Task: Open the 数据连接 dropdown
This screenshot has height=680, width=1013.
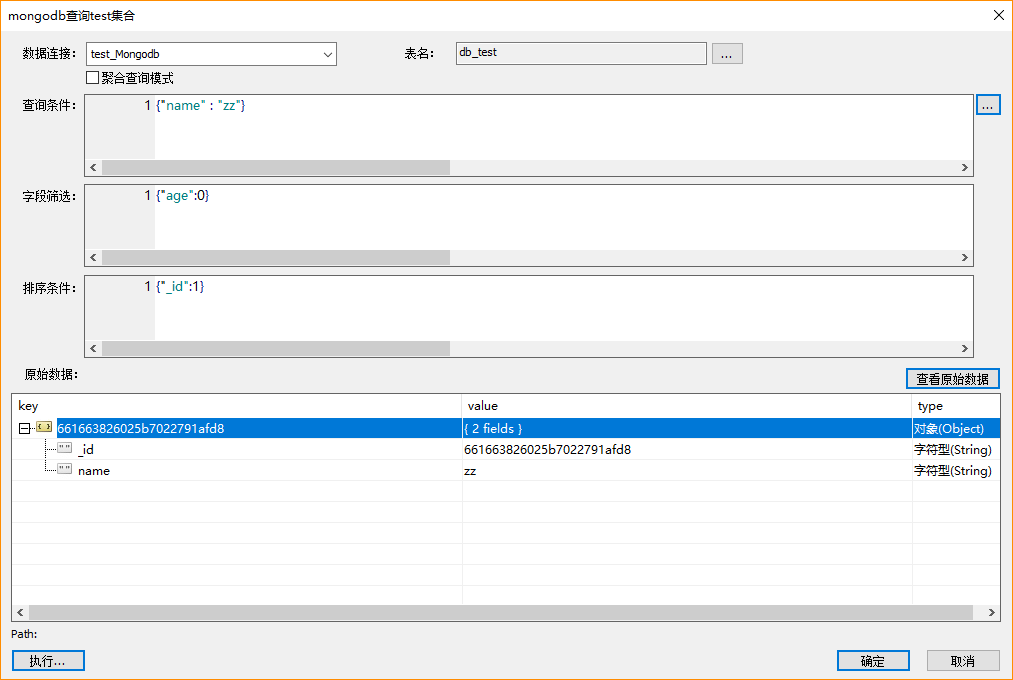Action: click(x=328, y=54)
